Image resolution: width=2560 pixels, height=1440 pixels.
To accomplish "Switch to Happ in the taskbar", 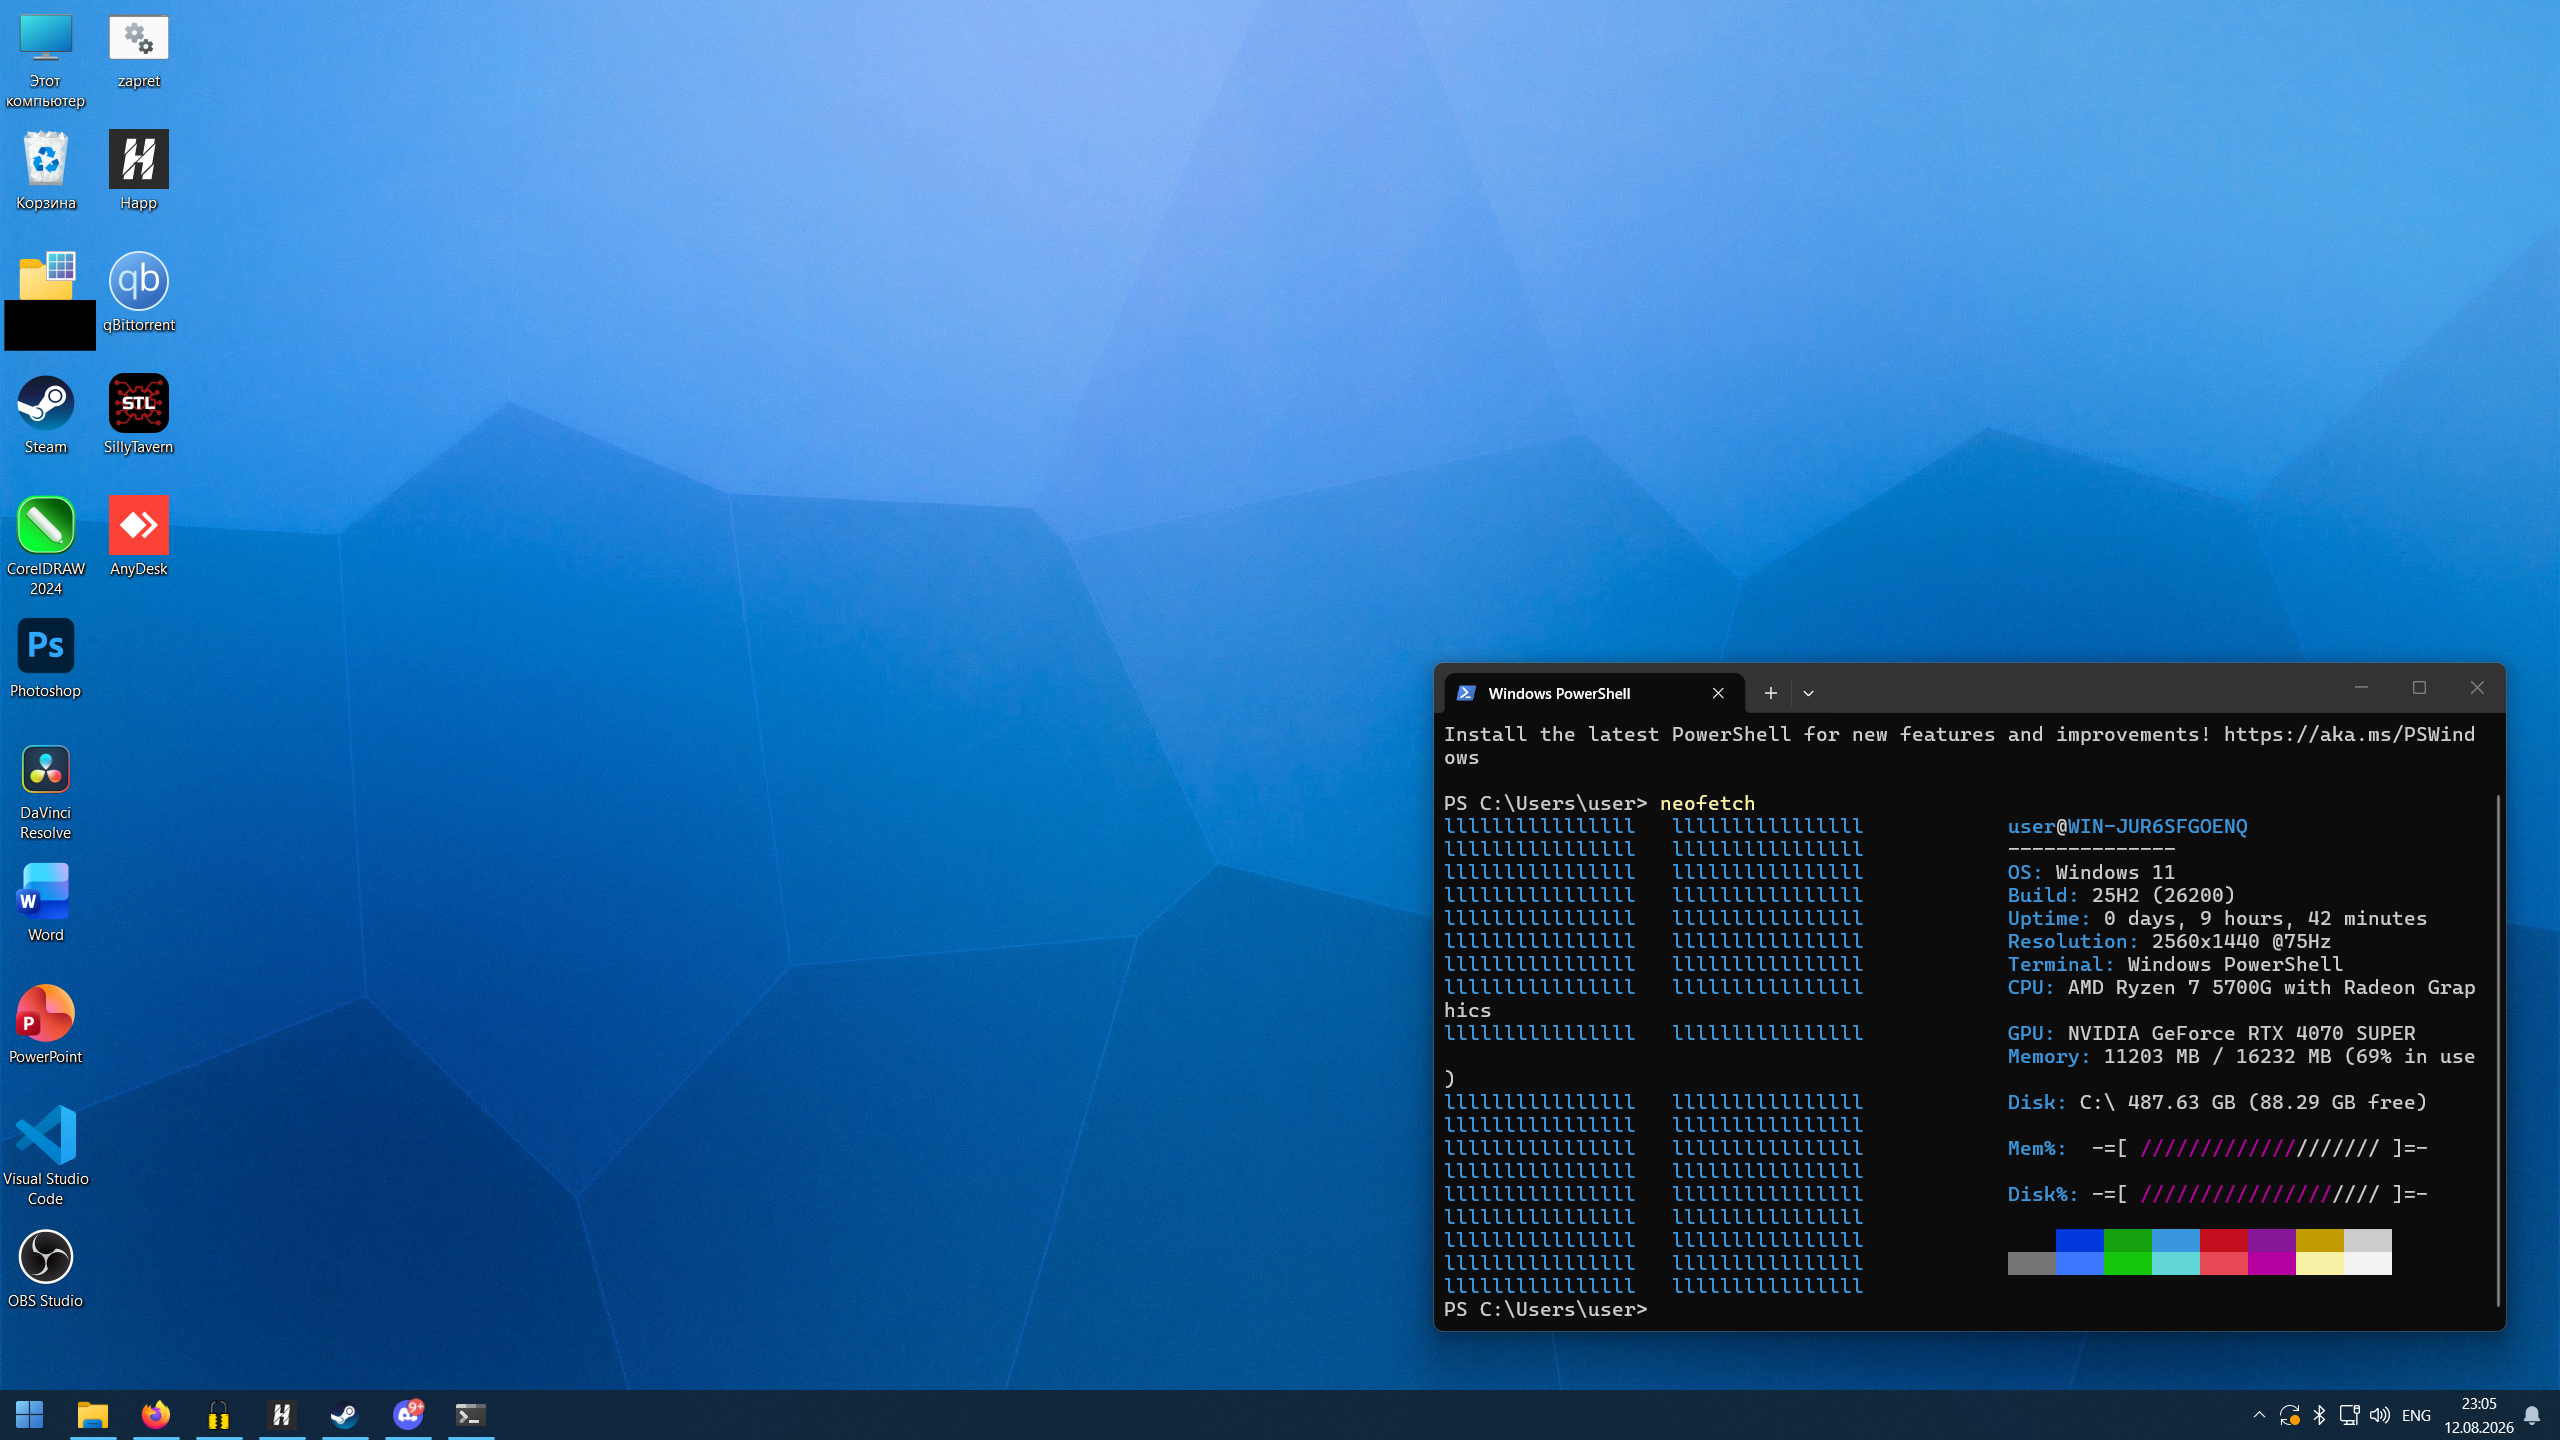I will pos(281,1415).
